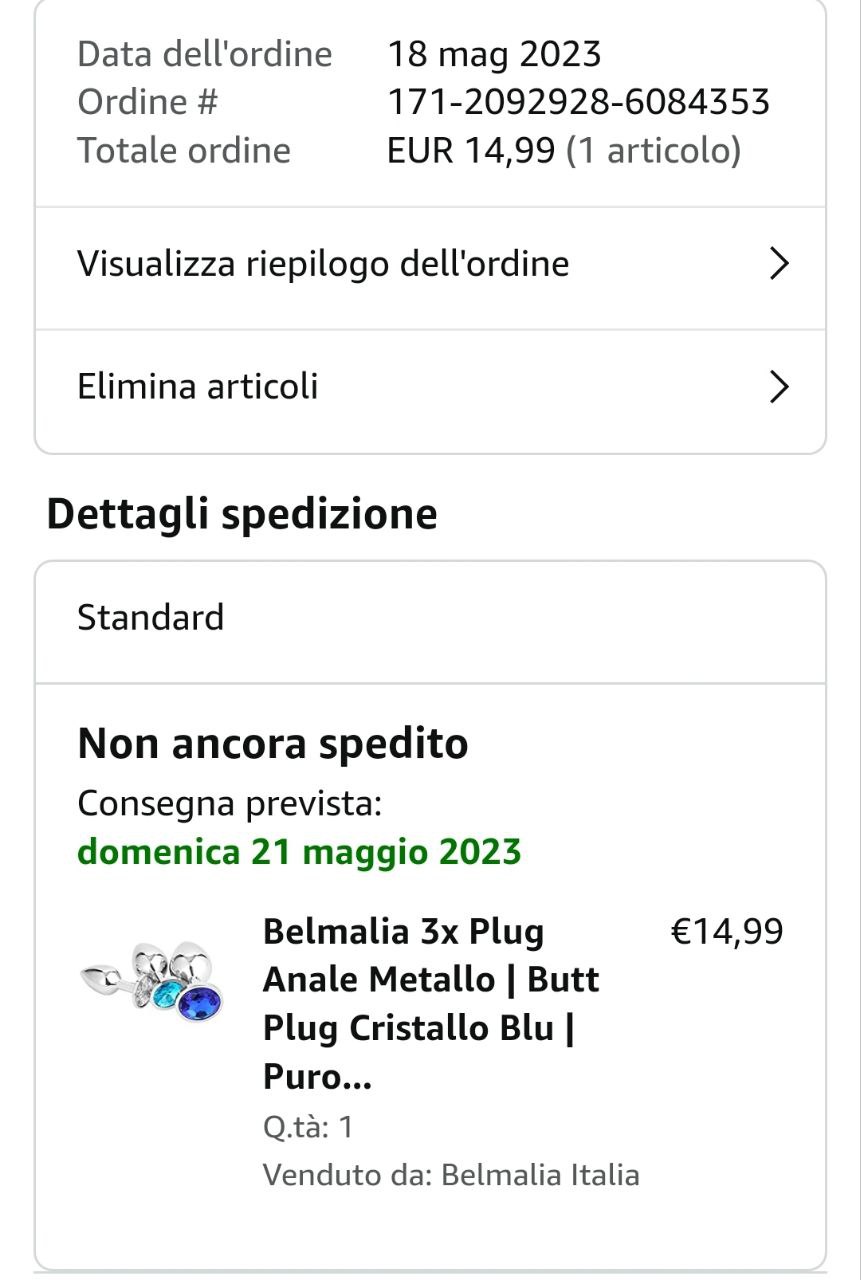Tap the order total EUR 14,99
The image size is (861, 1280).
470,151
